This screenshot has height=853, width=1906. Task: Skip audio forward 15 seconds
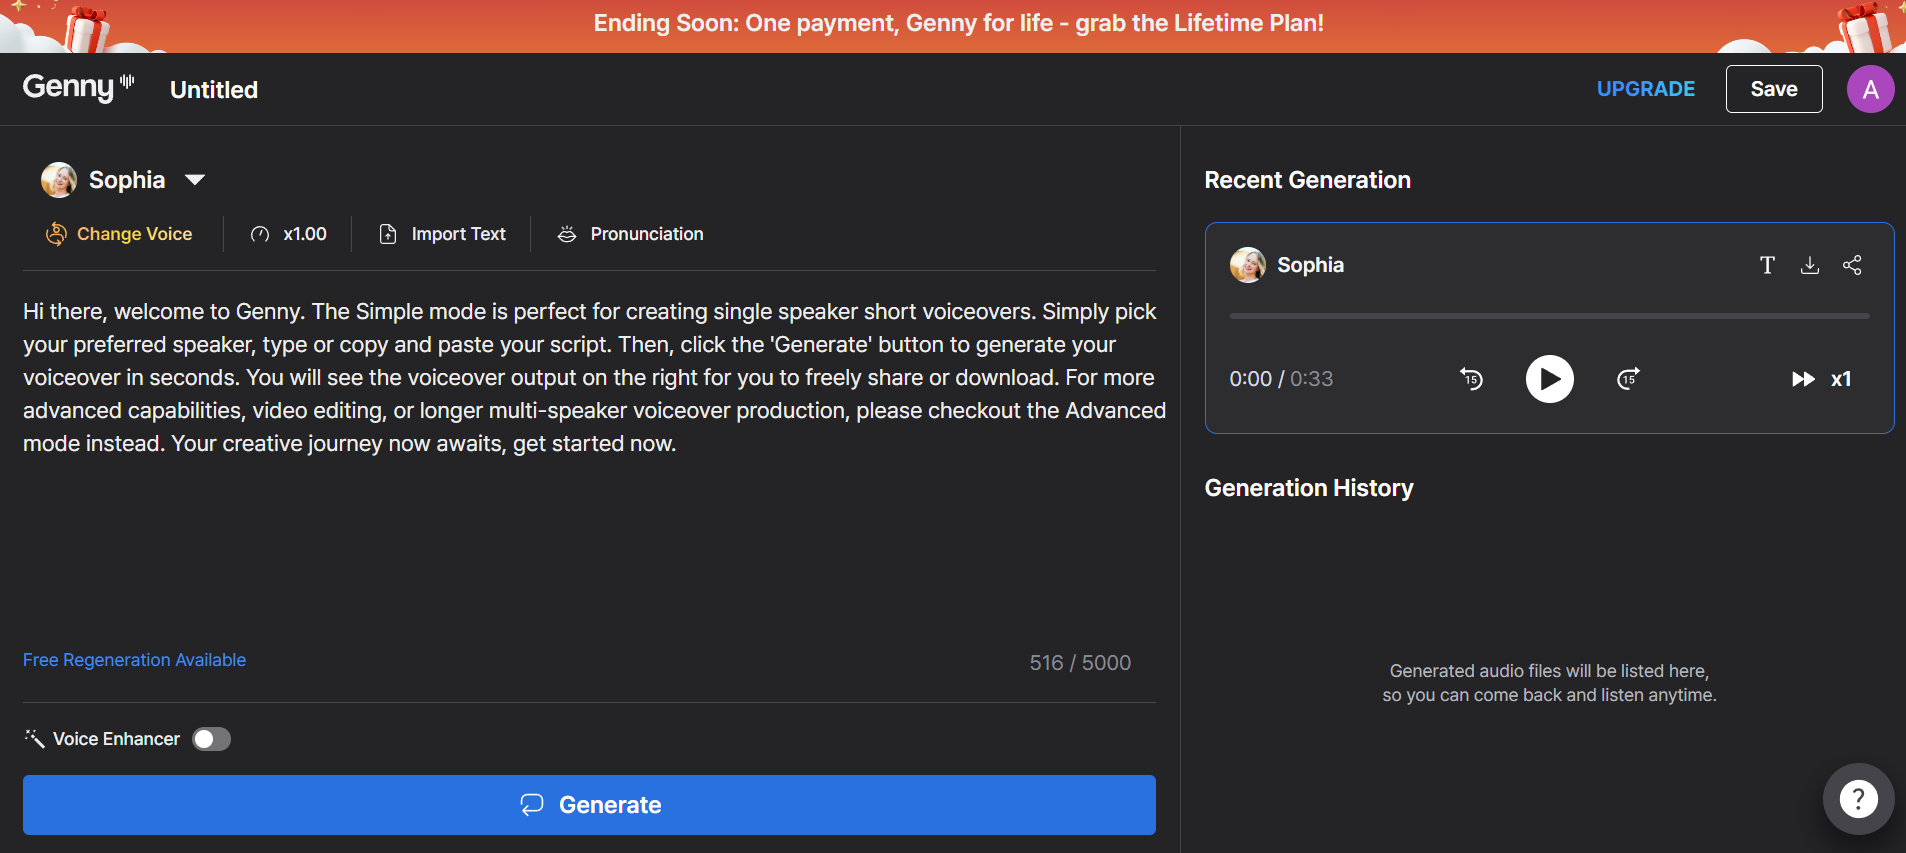click(1628, 379)
